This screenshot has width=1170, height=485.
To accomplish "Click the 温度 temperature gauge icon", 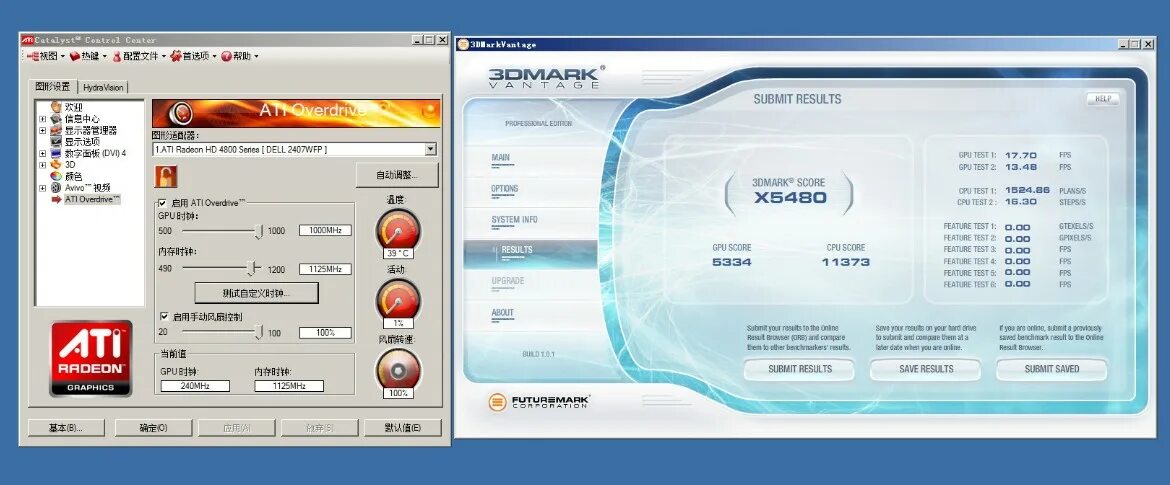I will pos(398,229).
